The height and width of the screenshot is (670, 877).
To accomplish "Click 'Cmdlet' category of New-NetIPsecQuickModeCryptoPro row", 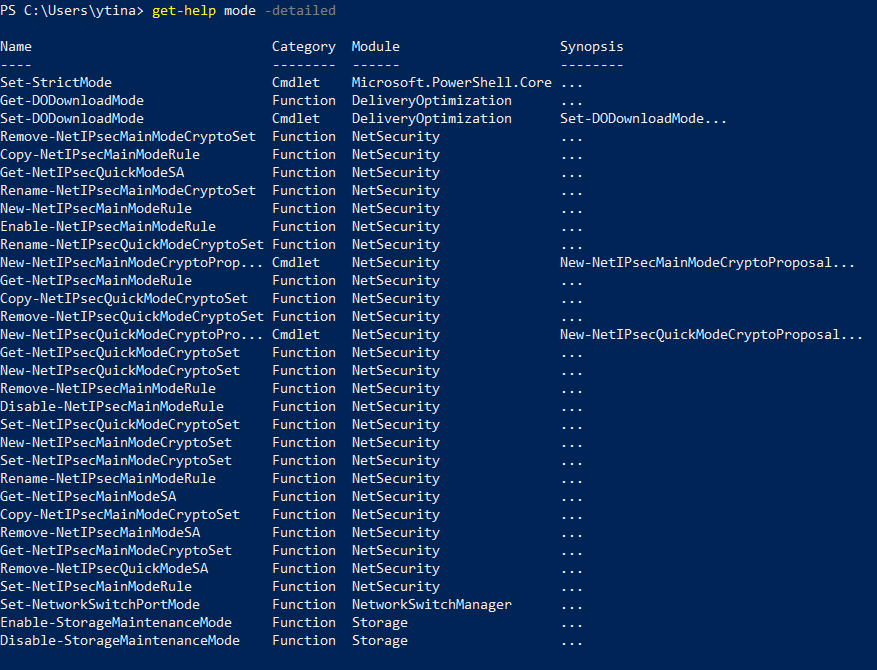I will [296, 334].
